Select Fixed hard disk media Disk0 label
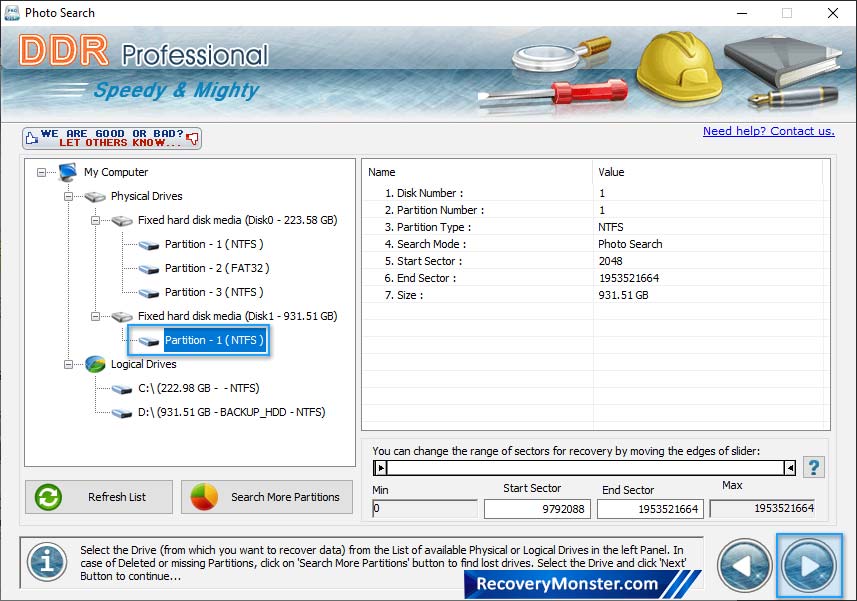857x601 pixels. click(x=238, y=220)
